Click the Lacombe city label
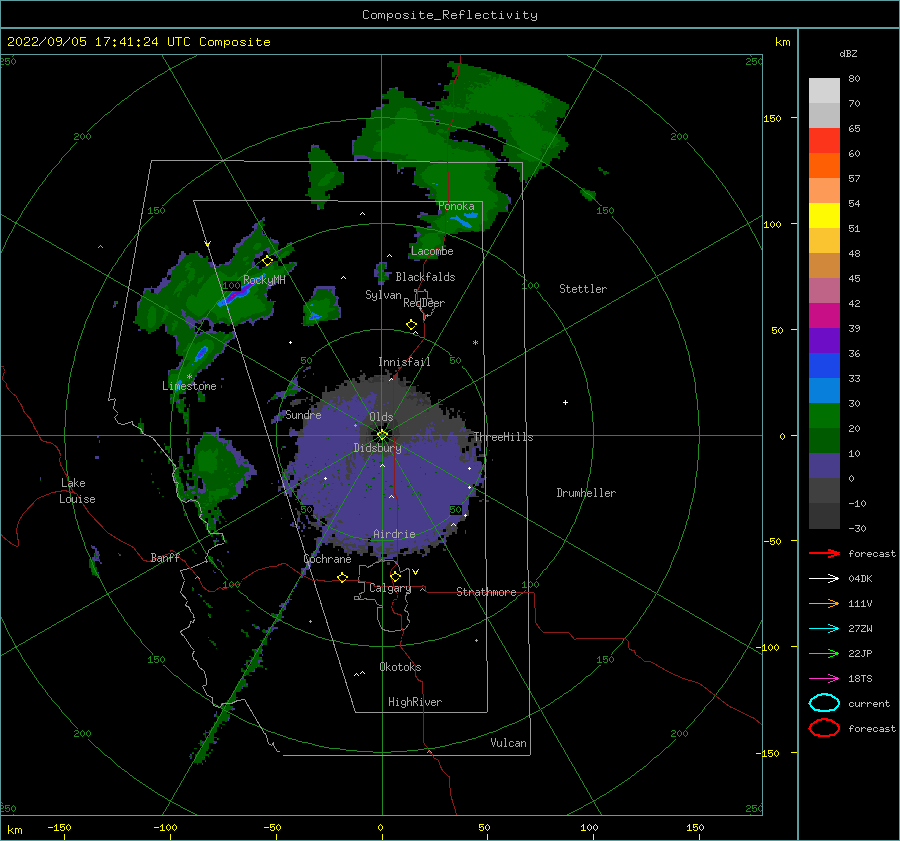 pos(432,251)
